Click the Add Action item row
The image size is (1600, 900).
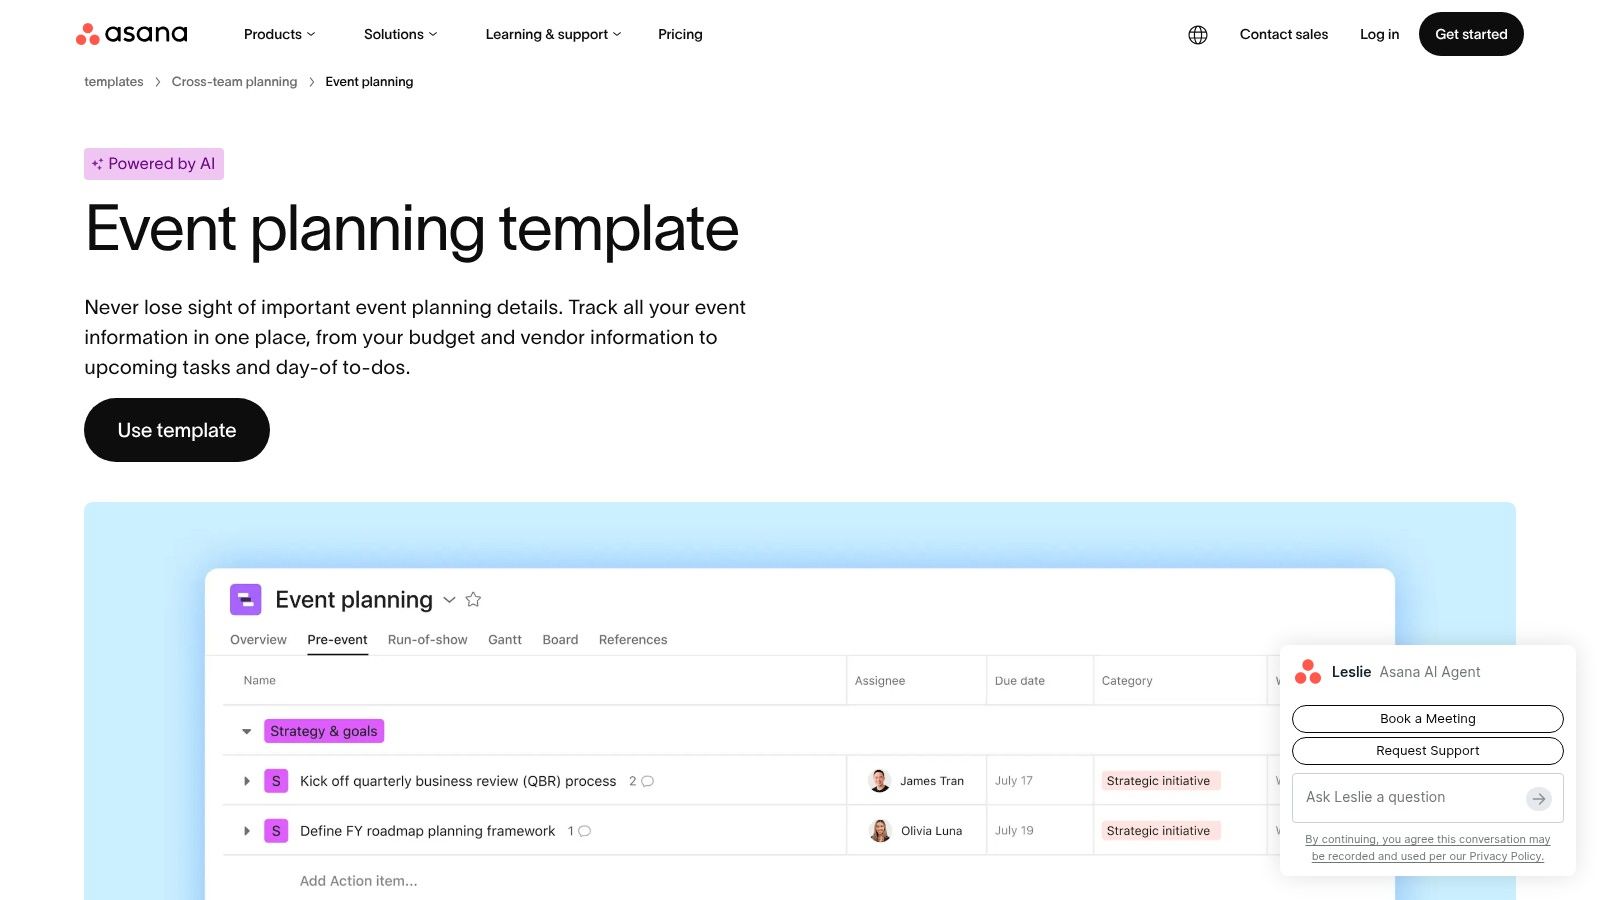[359, 881]
